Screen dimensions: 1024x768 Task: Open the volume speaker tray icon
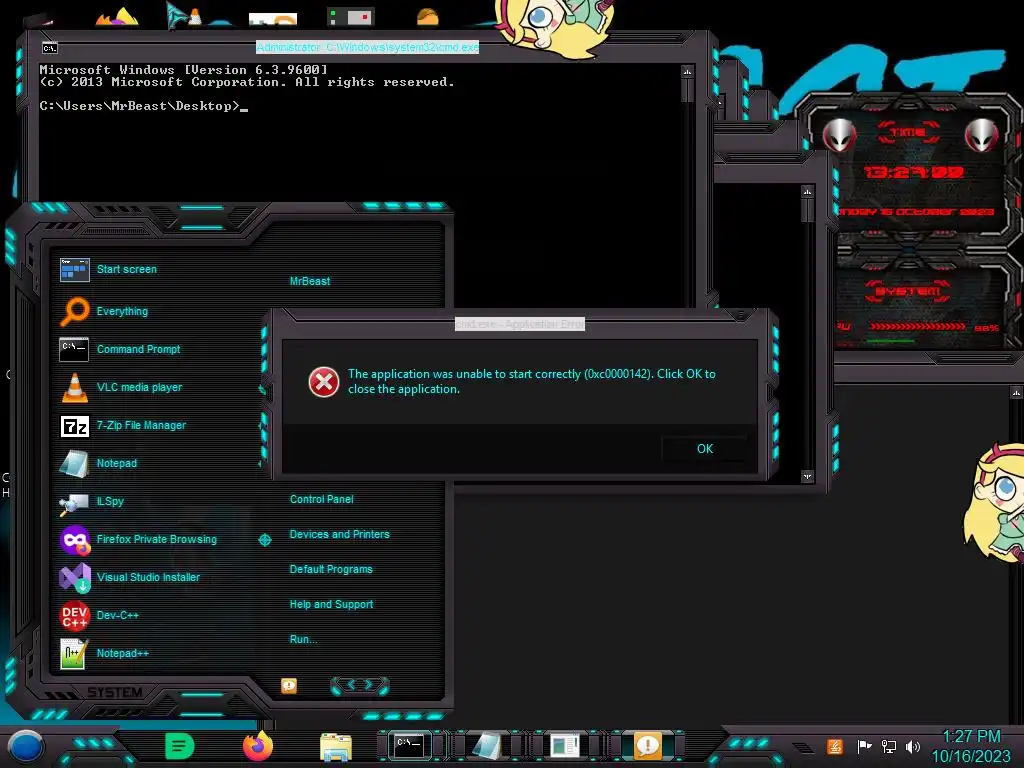pos(913,746)
